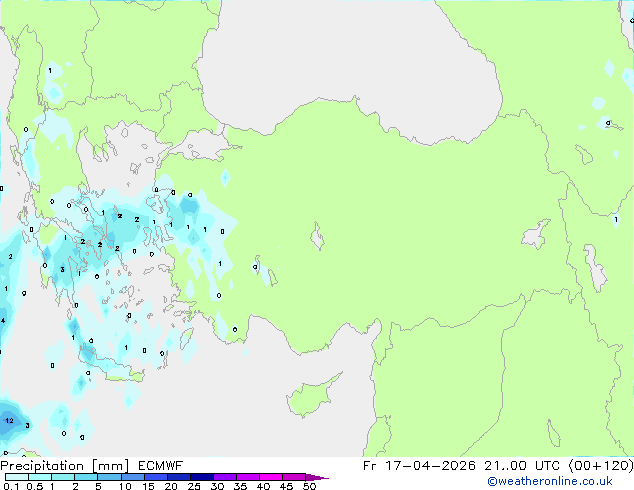Click legend scale label '5'

coord(98,486)
